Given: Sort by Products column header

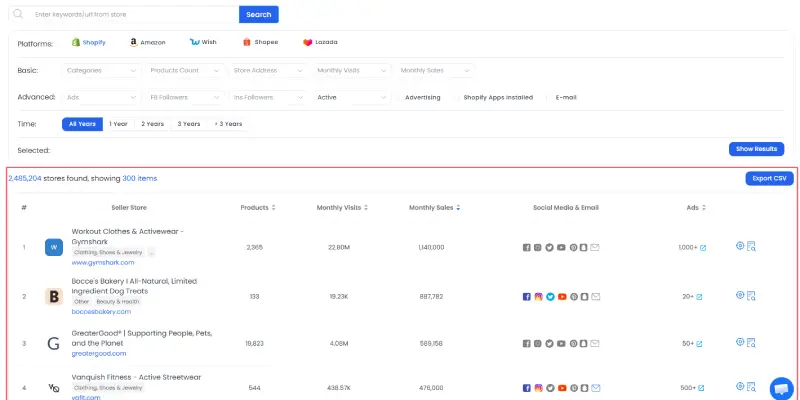Looking at the screenshot, I should point(258,208).
